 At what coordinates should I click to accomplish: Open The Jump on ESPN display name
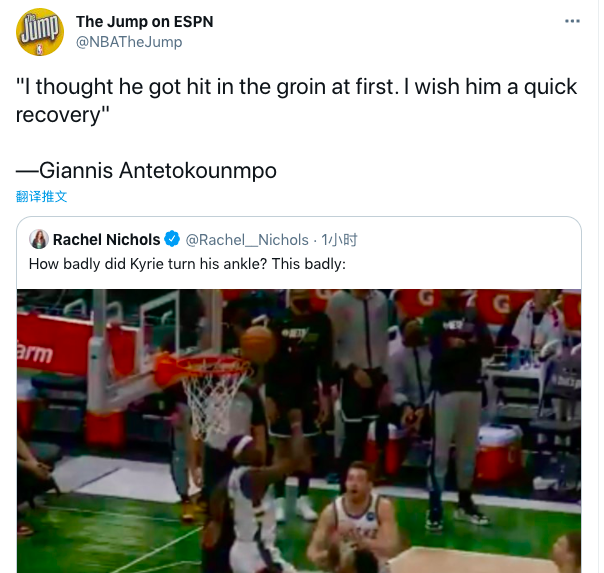[x=144, y=21]
